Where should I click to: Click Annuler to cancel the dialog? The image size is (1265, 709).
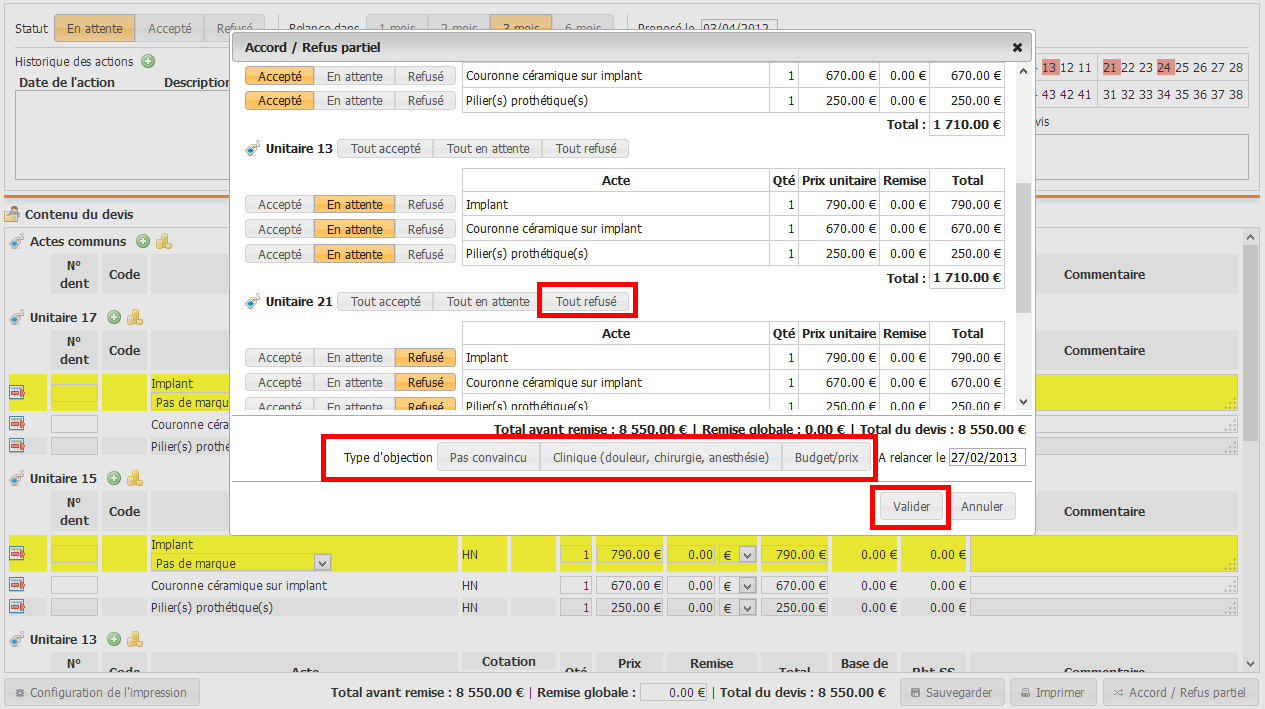pos(982,506)
